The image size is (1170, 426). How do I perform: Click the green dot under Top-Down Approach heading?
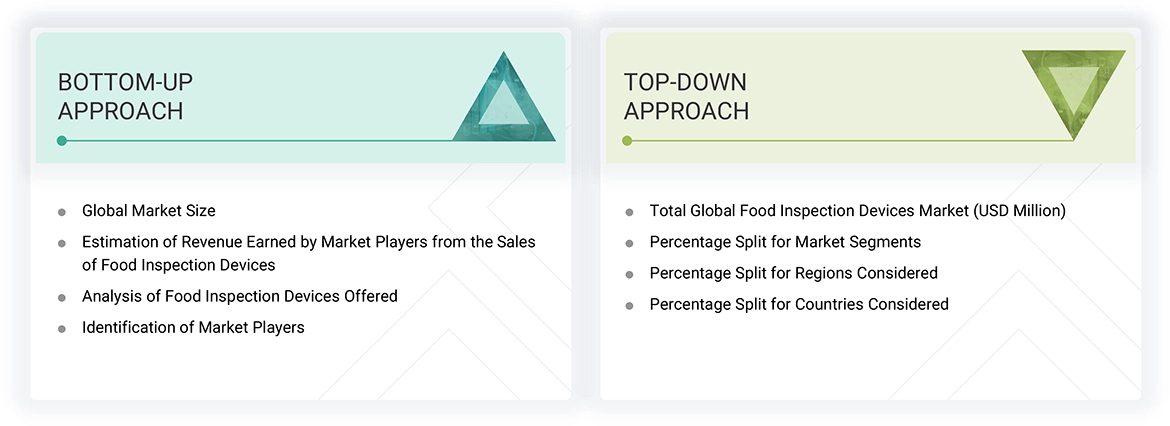click(628, 141)
